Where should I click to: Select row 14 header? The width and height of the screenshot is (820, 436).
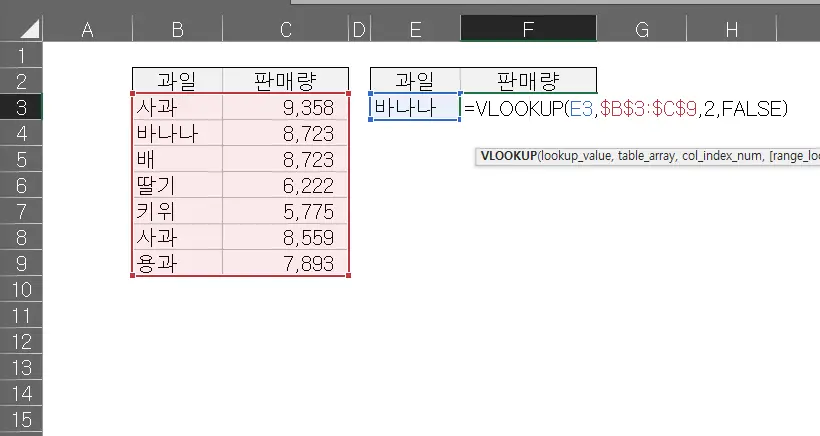click(21, 394)
